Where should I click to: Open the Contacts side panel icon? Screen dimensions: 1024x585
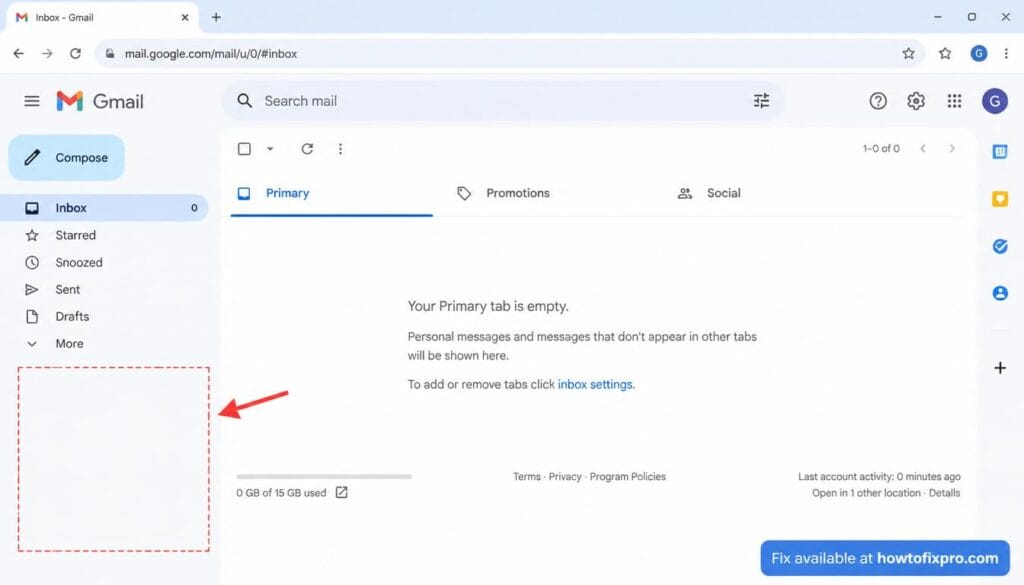(x=1000, y=293)
